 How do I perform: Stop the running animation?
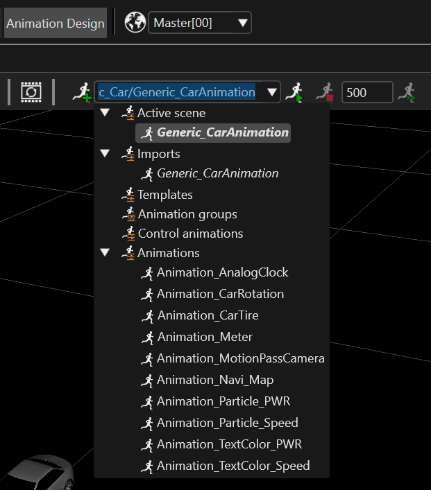[x=325, y=92]
